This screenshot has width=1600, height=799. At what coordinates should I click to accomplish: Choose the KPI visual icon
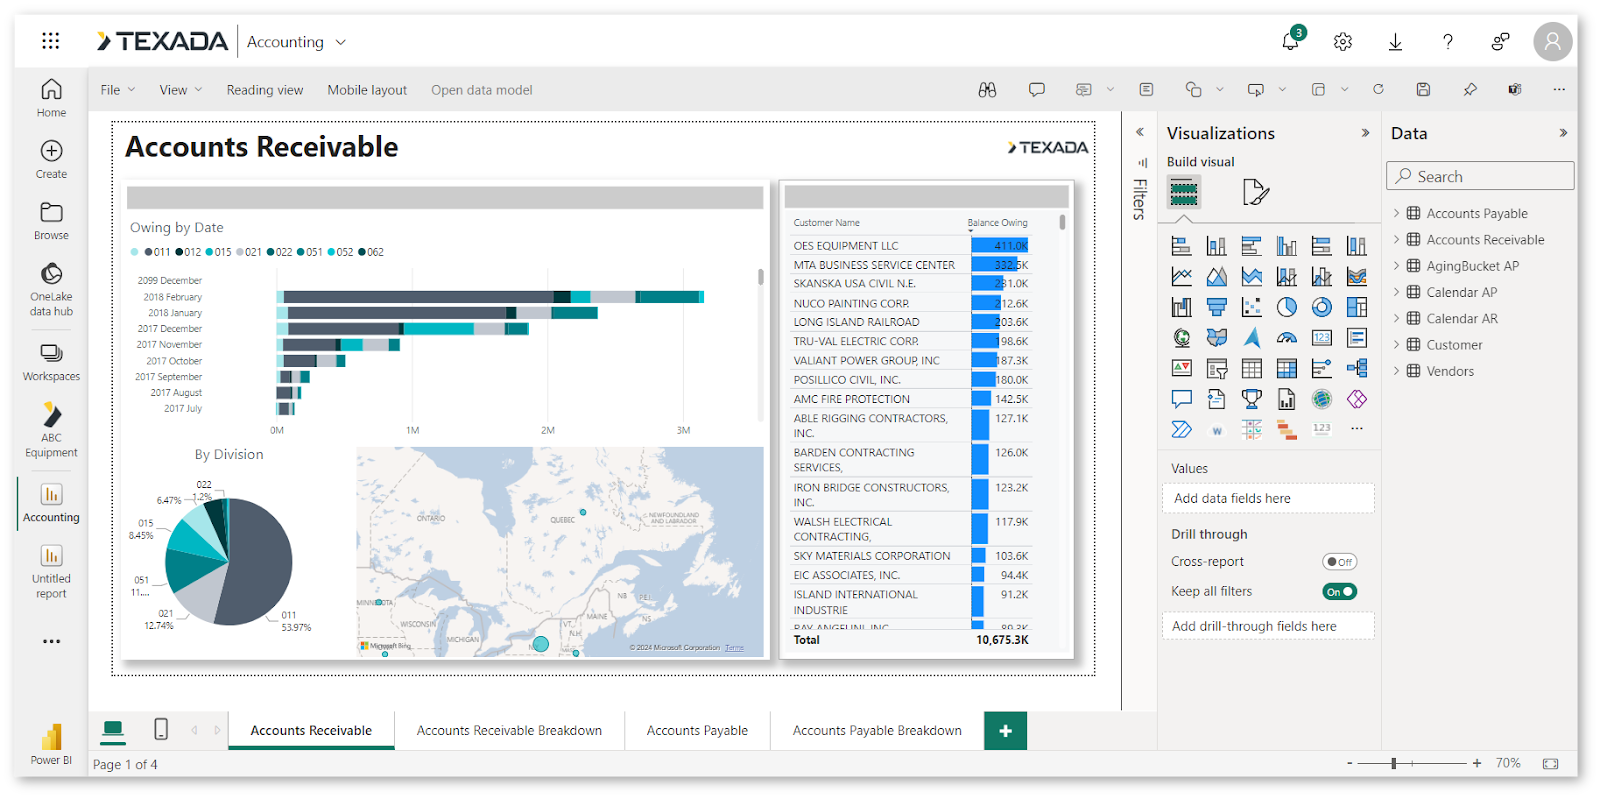click(x=1182, y=369)
